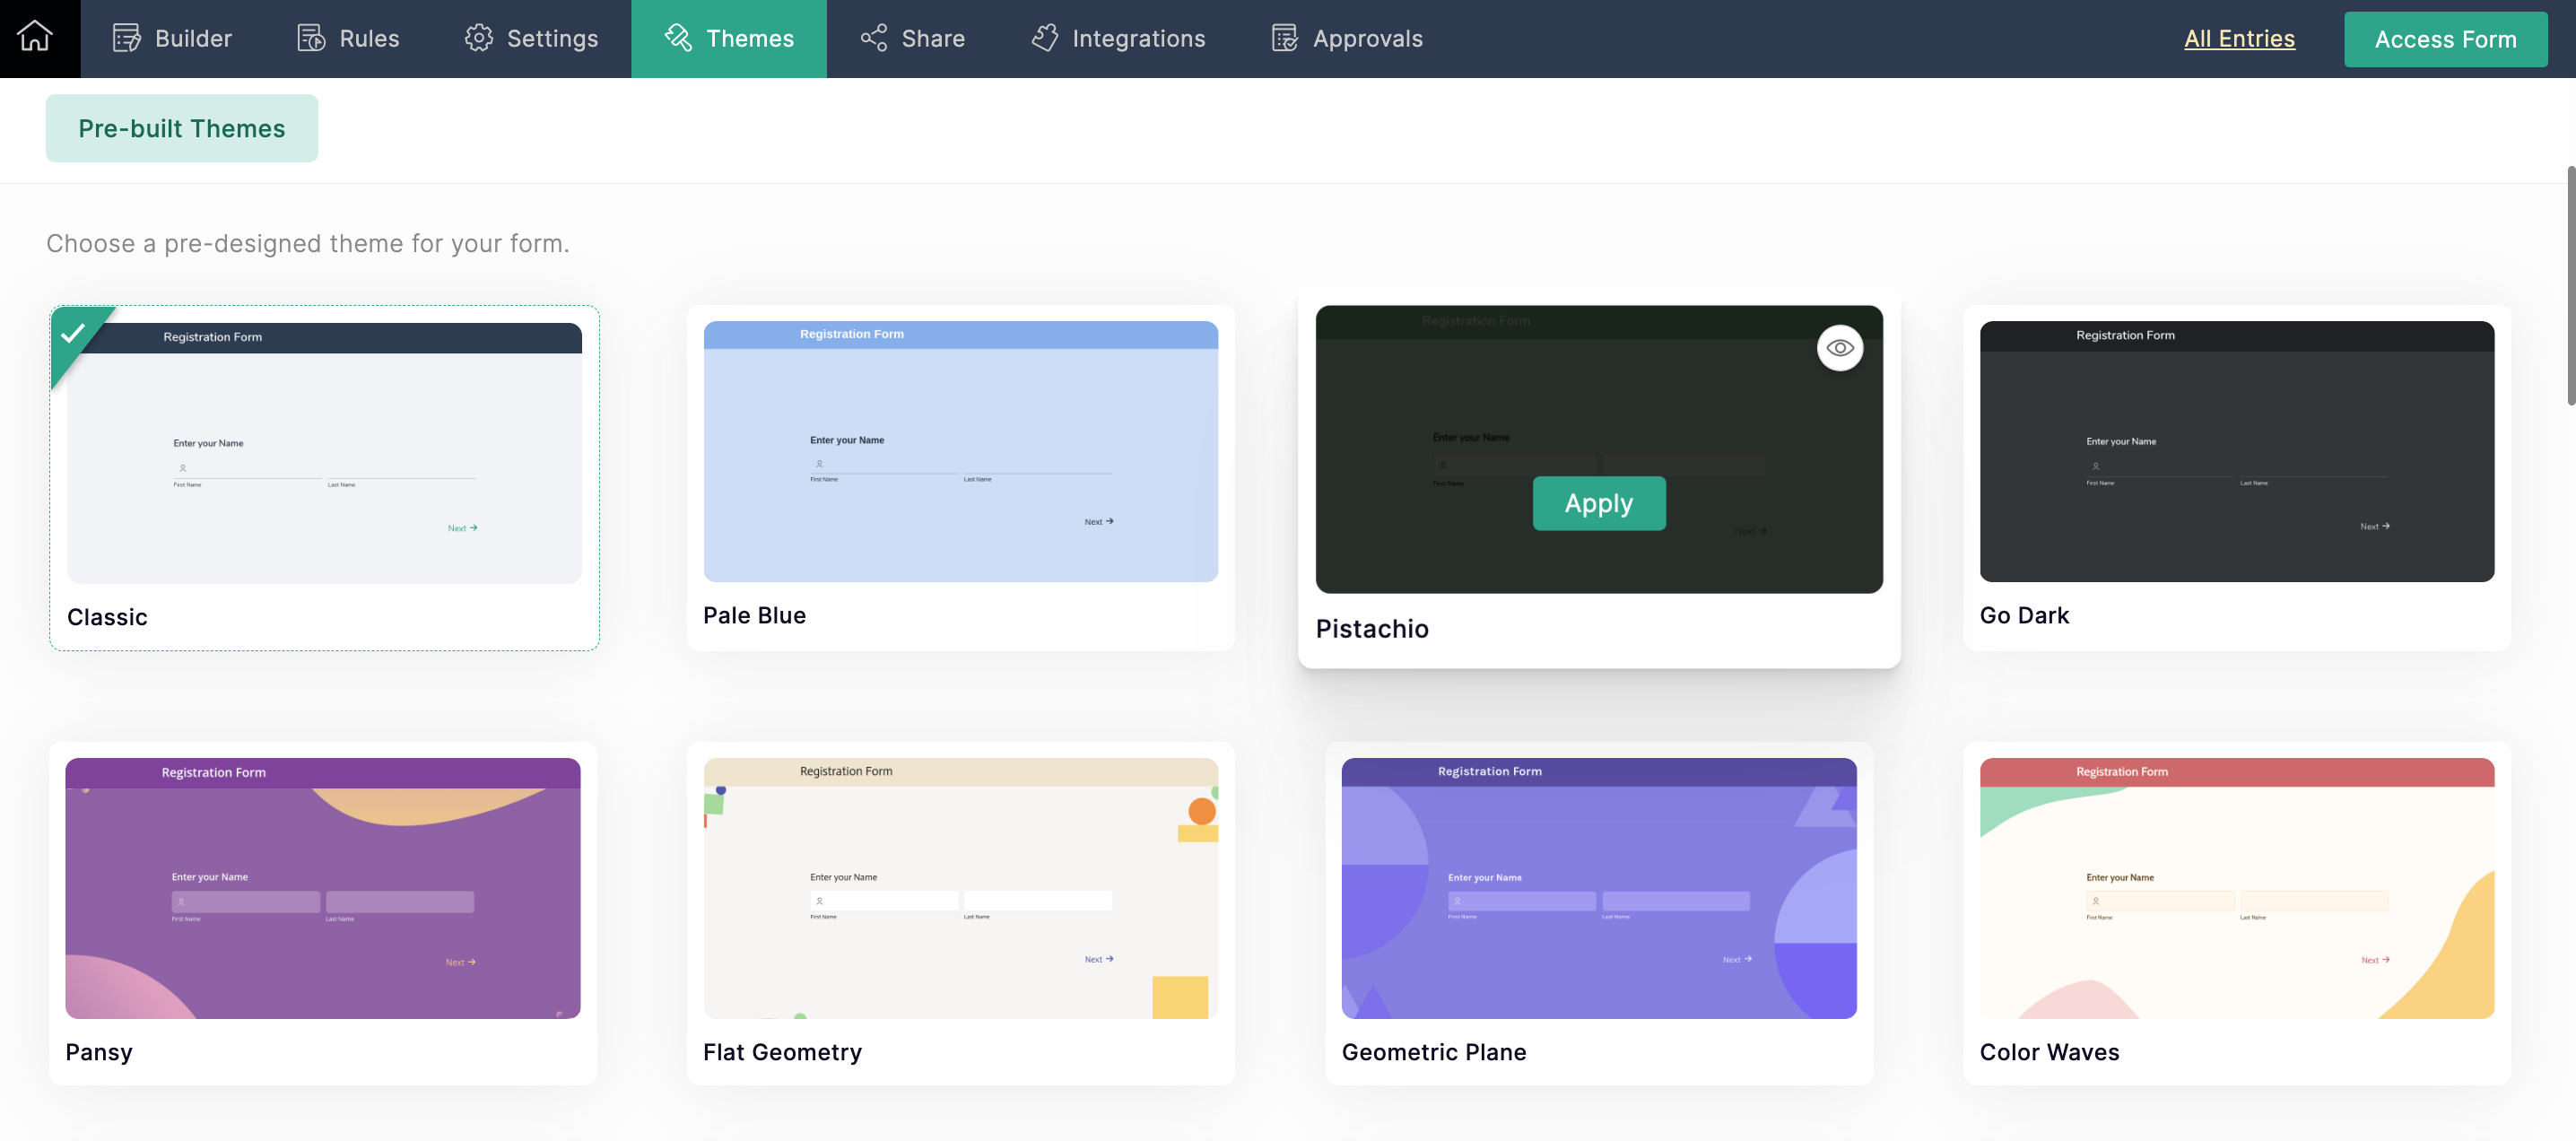Preview Pistachio theme via eye icon

pos(1839,348)
